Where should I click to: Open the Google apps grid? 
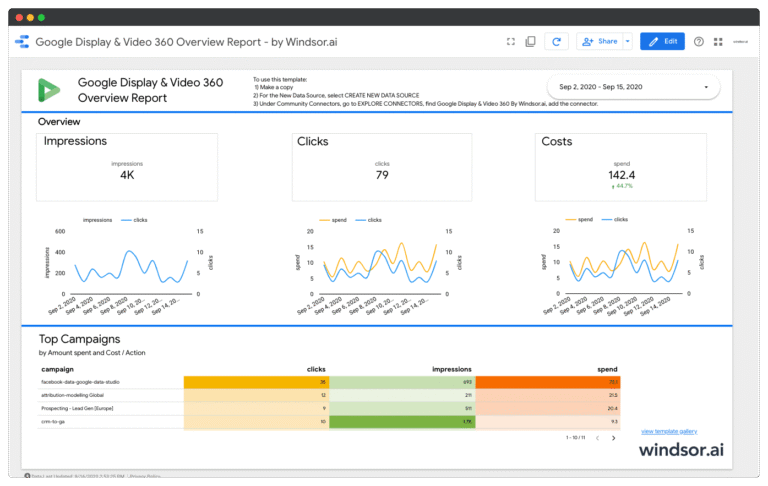point(718,42)
